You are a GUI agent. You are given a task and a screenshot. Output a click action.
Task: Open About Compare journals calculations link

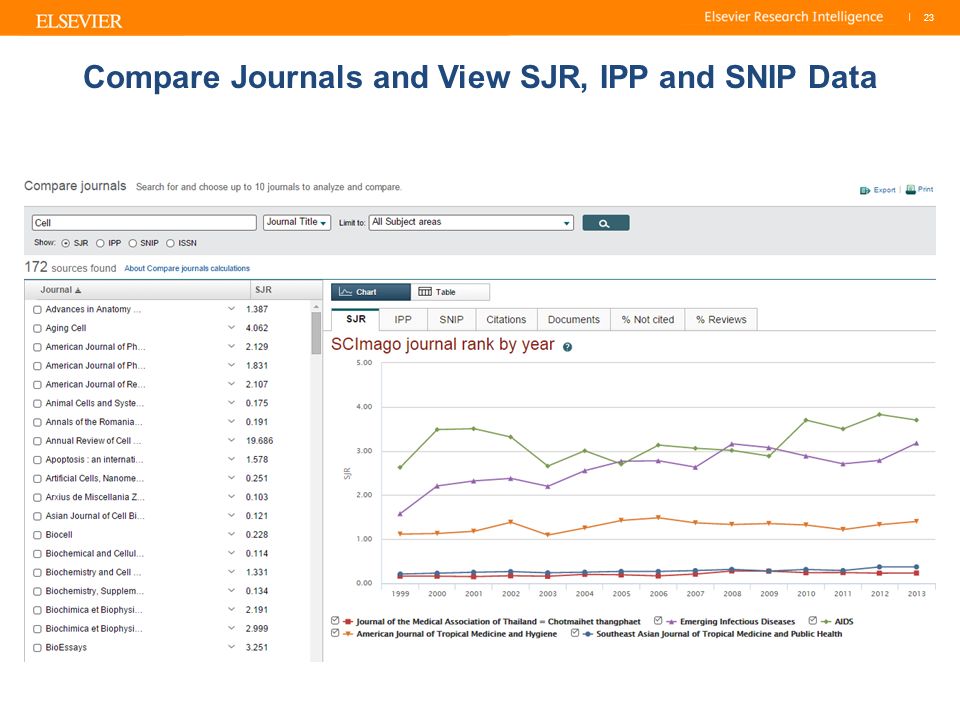click(187, 269)
